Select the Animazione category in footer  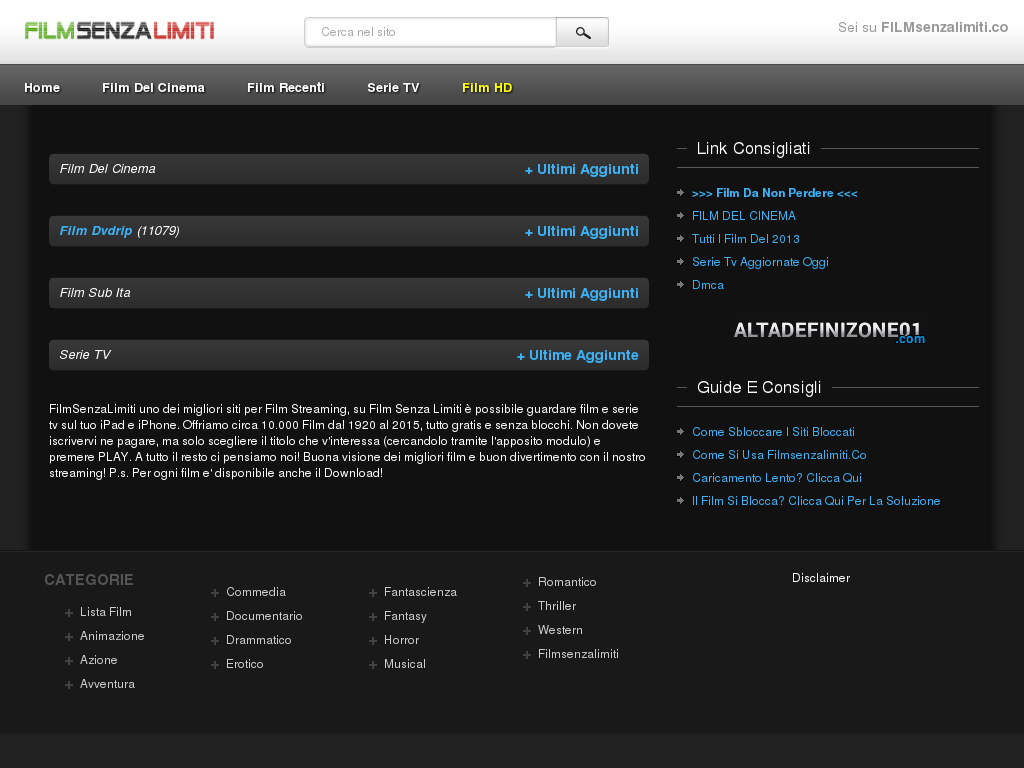(111, 635)
